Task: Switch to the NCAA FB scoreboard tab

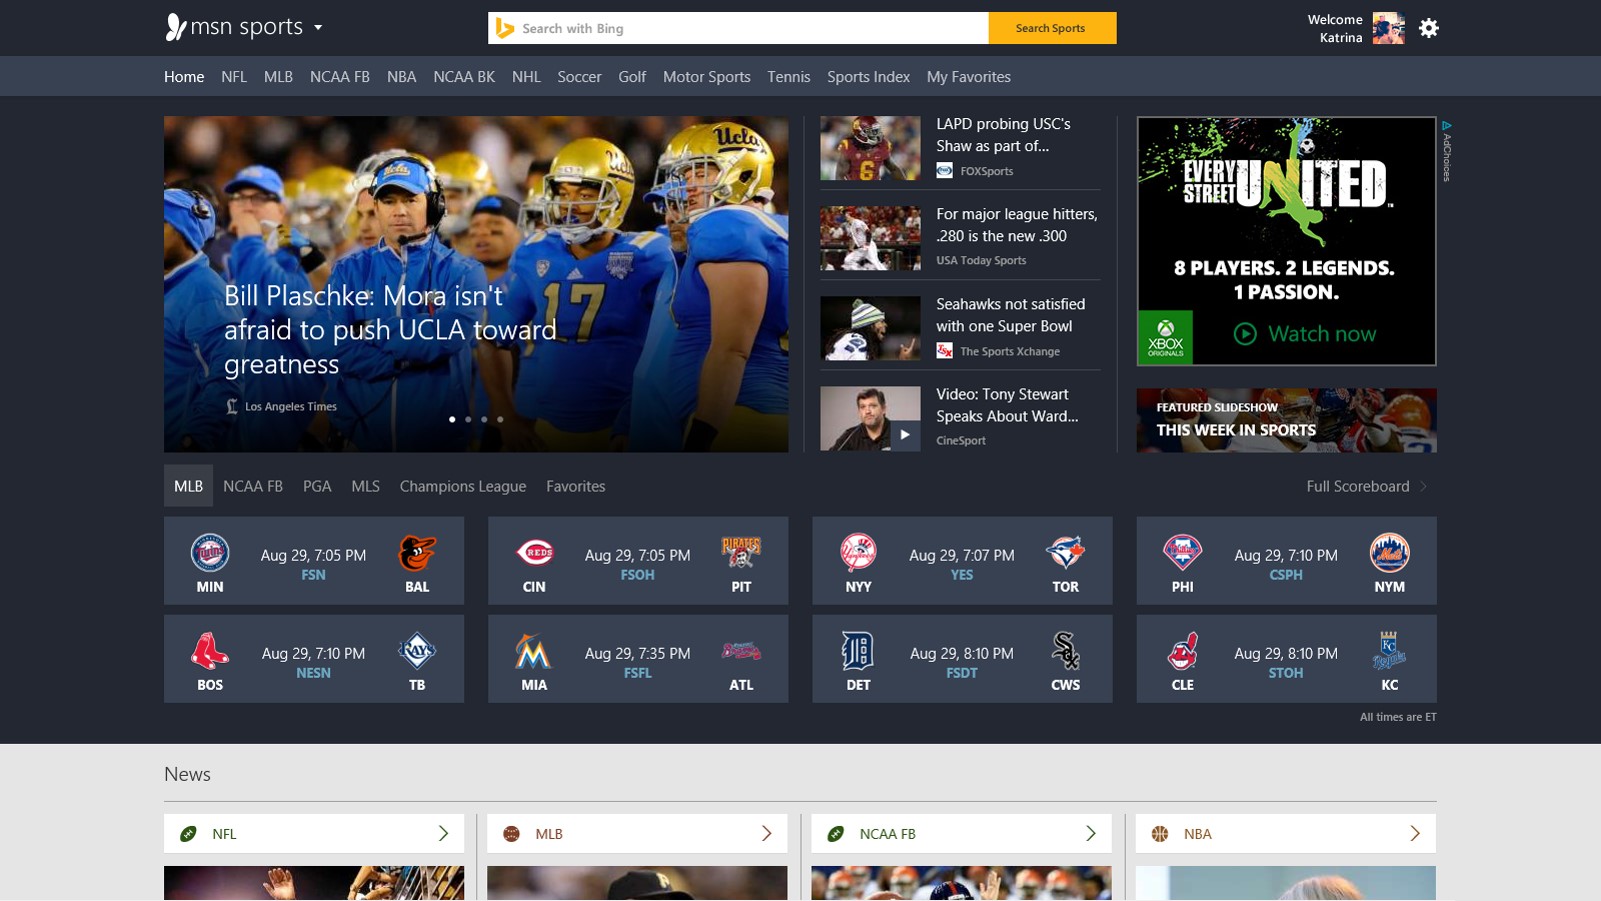Action: (253, 486)
